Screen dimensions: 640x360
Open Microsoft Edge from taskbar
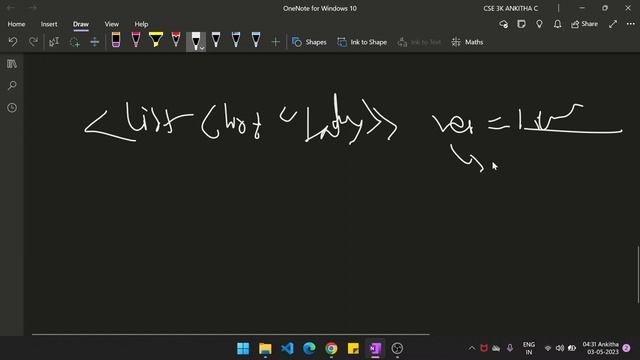pyautogui.click(x=309, y=348)
